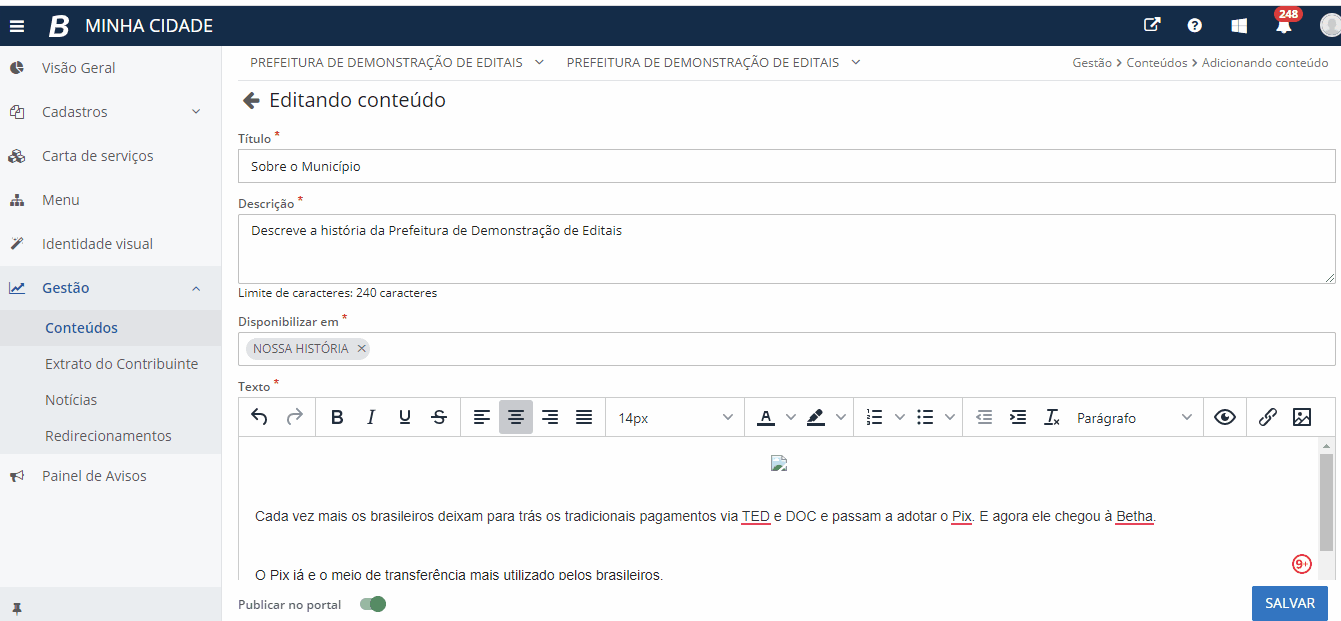Screen dimensions: 1341x621
Task: Remove the NOSSA HISTÓRIA tag
Action: [361, 348]
